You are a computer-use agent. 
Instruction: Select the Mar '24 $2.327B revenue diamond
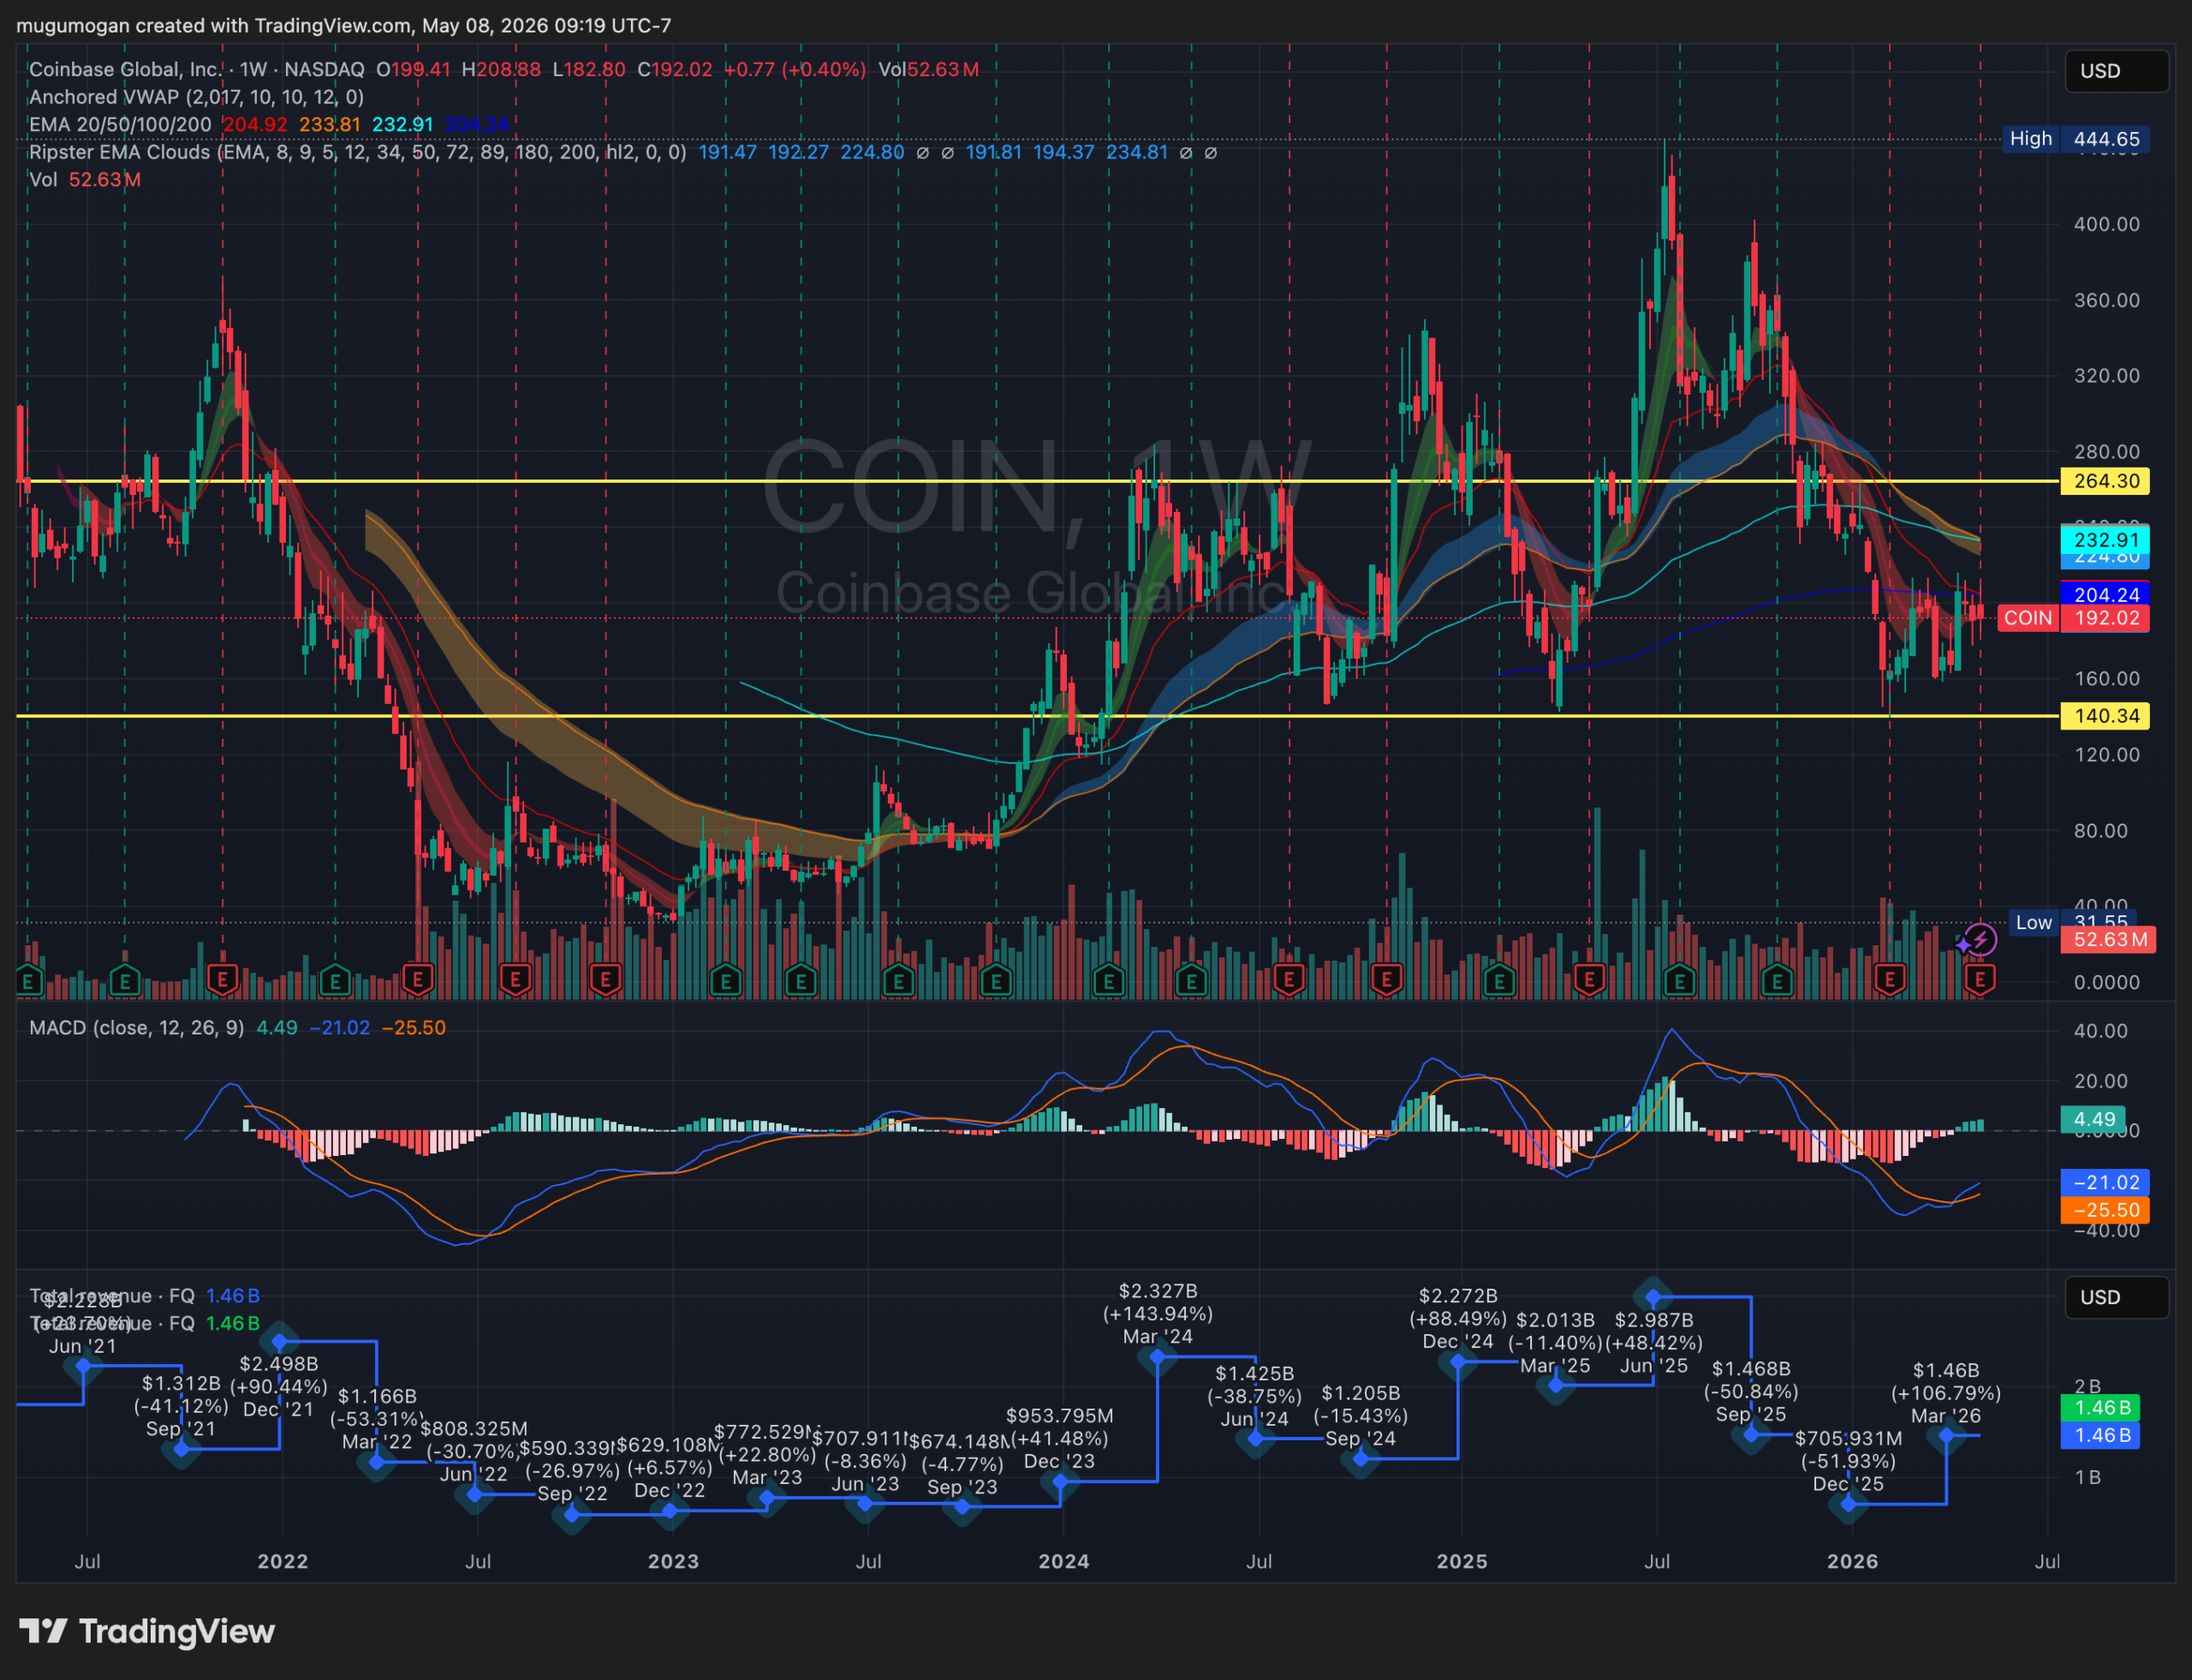(x=1157, y=1357)
